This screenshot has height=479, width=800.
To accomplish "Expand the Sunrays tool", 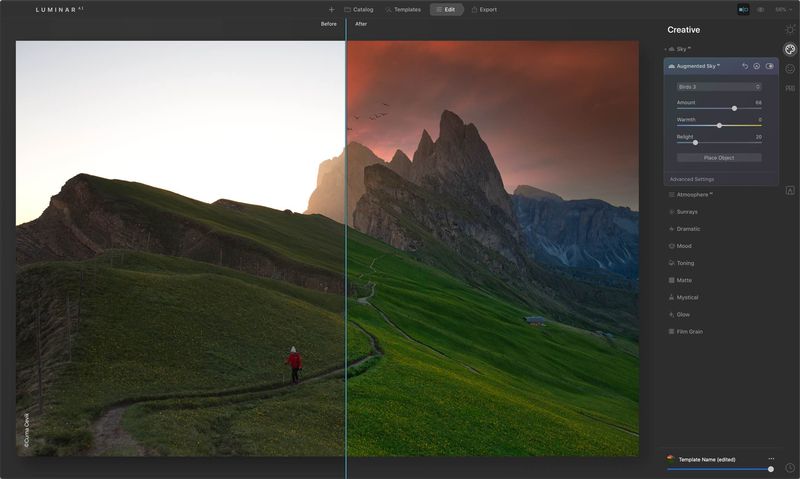I will 683,212.
